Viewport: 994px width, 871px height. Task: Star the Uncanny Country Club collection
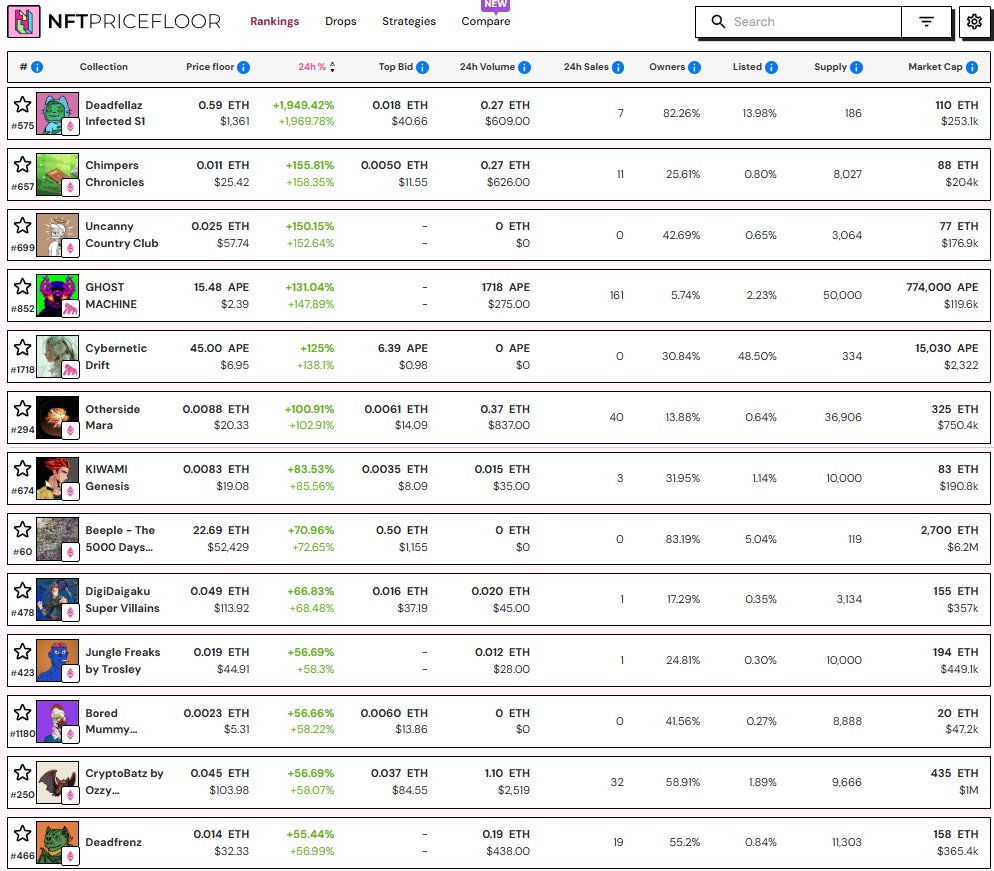click(22, 225)
